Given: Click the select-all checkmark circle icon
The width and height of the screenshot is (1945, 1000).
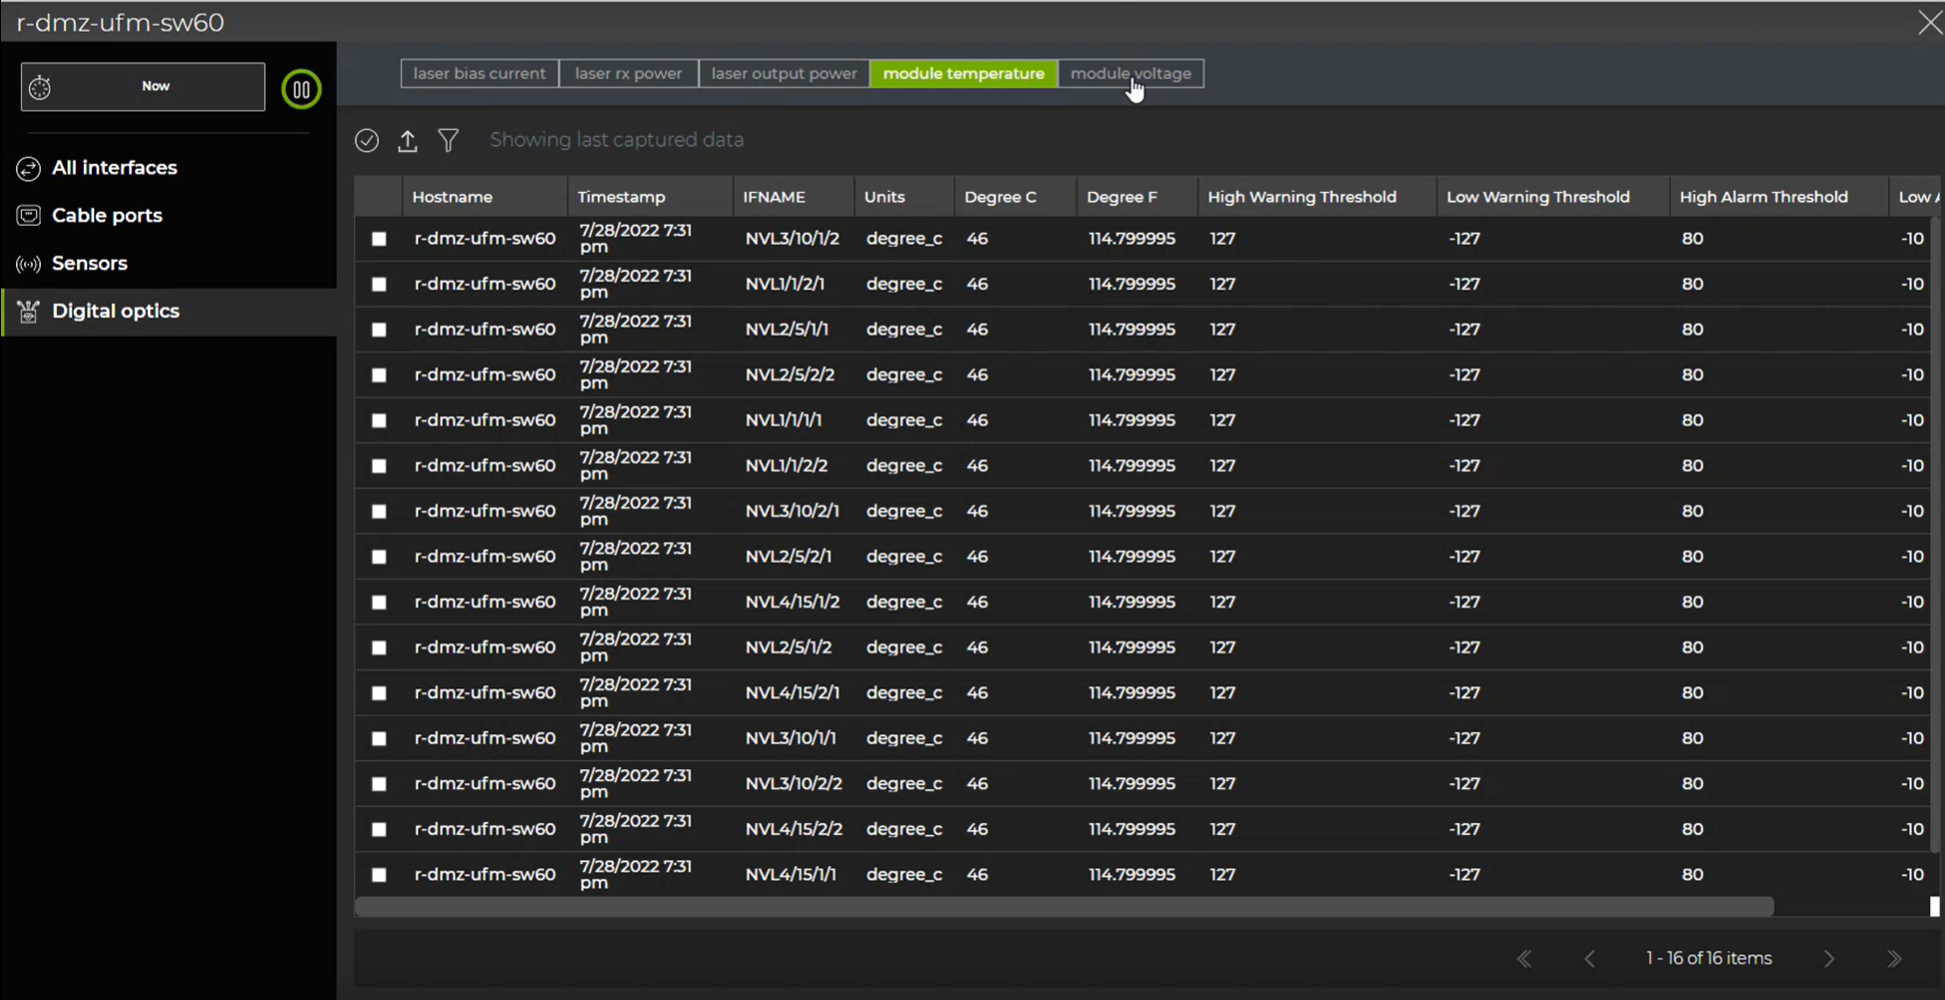Looking at the screenshot, I should pyautogui.click(x=367, y=141).
